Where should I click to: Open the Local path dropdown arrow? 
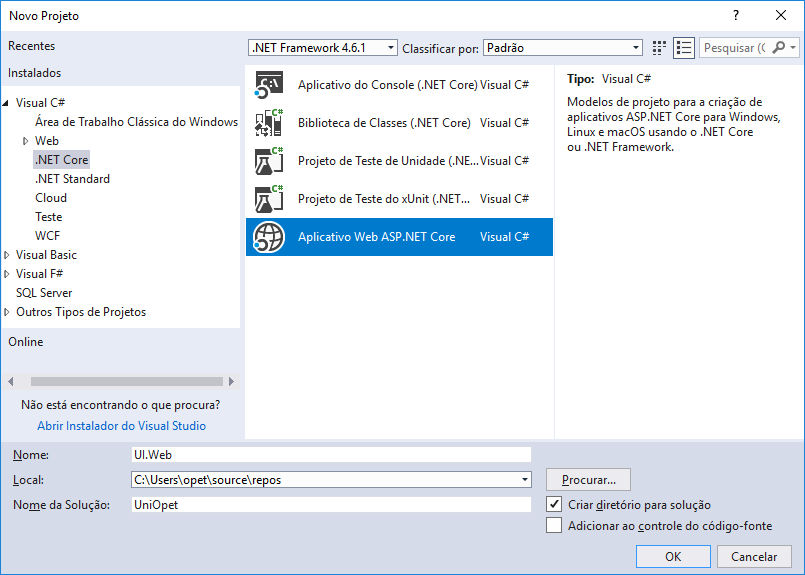coord(525,480)
